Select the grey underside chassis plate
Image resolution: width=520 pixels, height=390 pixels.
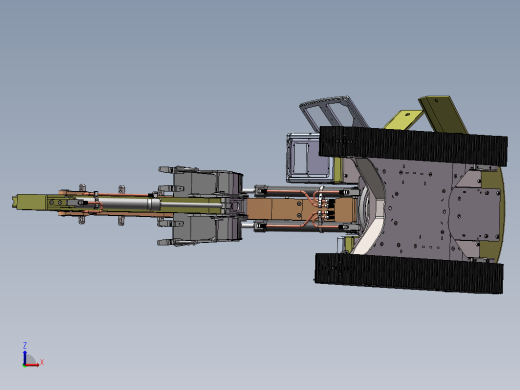point(417,208)
